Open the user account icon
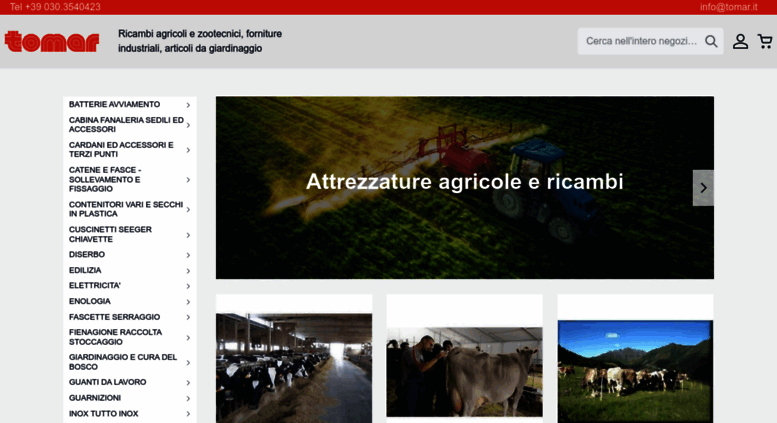The height and width of the screenshot is (423, 777). (x=740, y=41)
